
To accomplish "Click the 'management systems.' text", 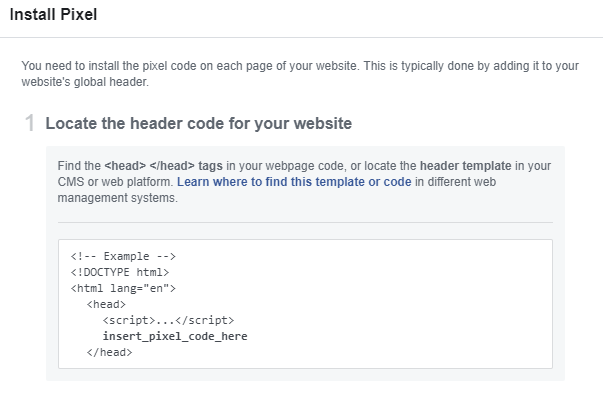I will [118, 198].
